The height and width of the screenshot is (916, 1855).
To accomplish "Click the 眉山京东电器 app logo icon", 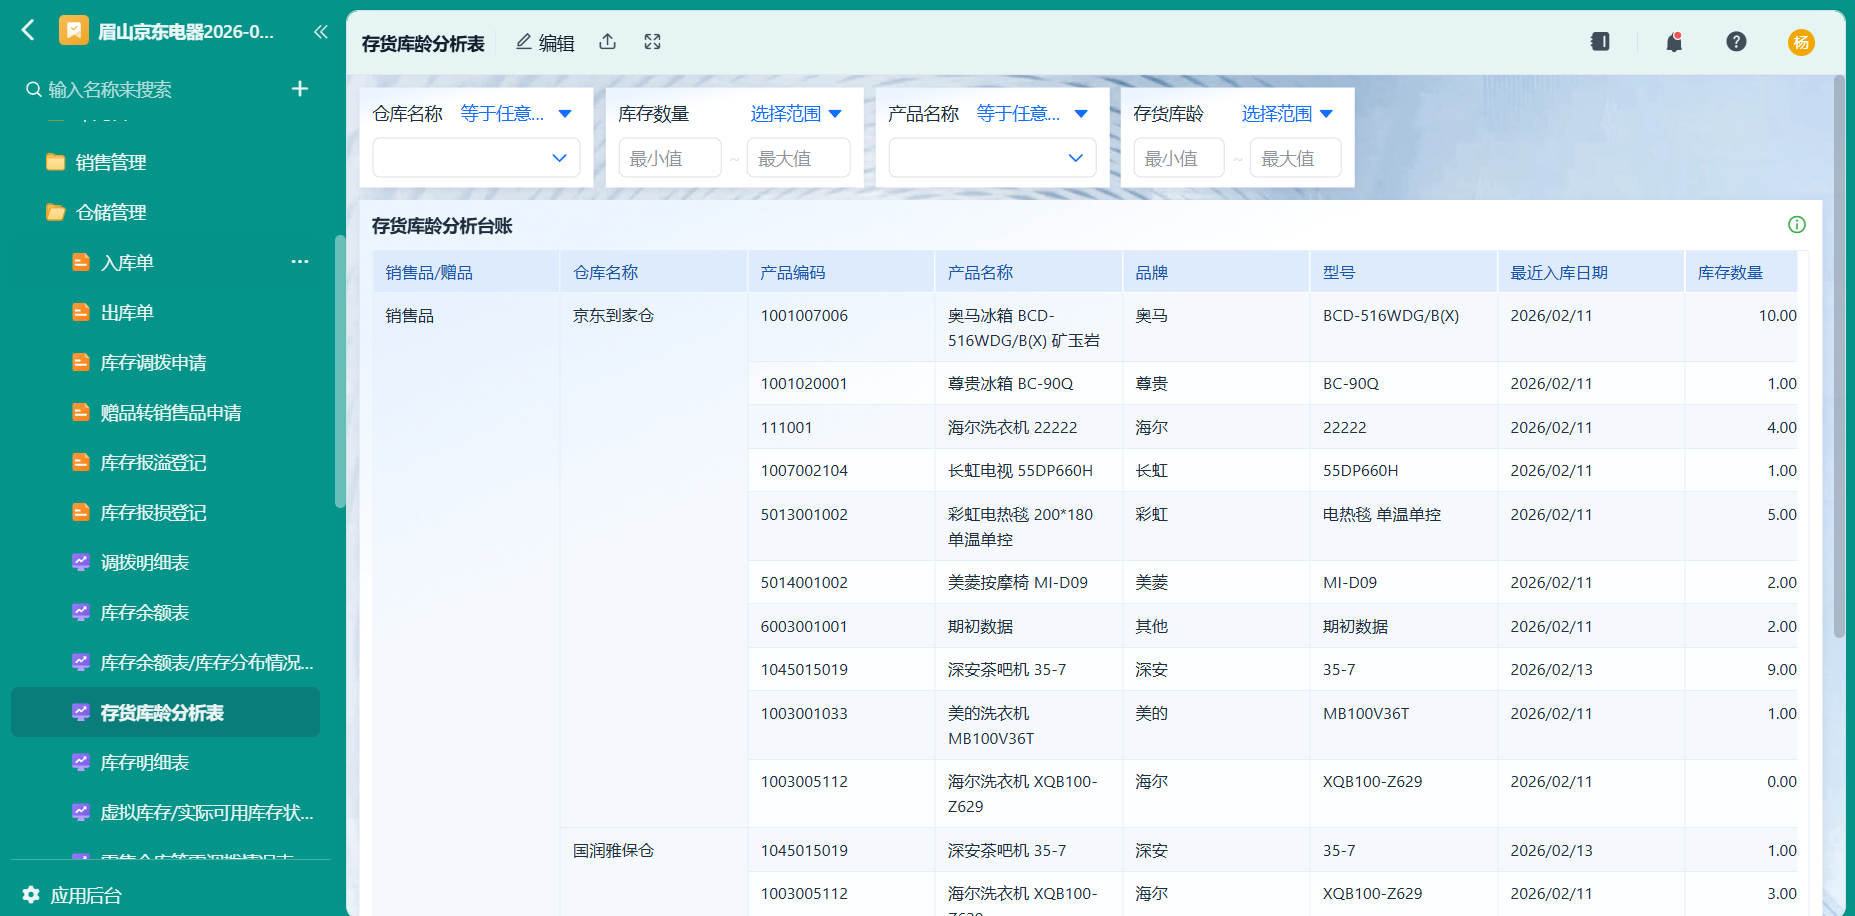I will [73, 31].
